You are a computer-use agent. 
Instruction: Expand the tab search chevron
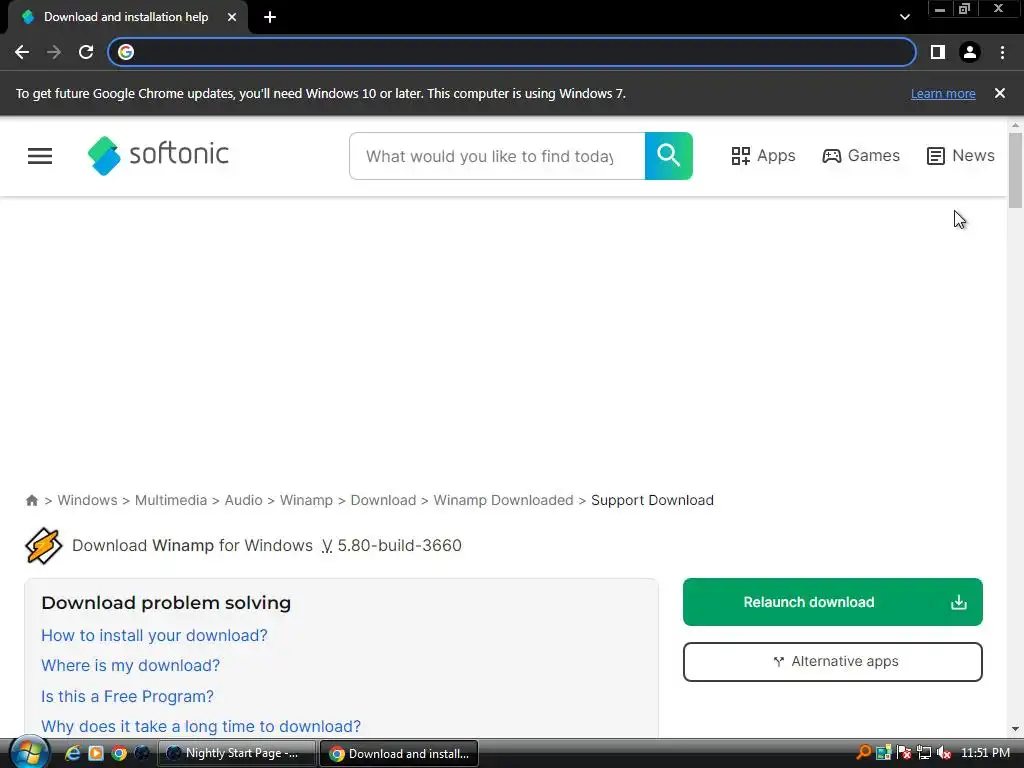click(x=904, y=17)
